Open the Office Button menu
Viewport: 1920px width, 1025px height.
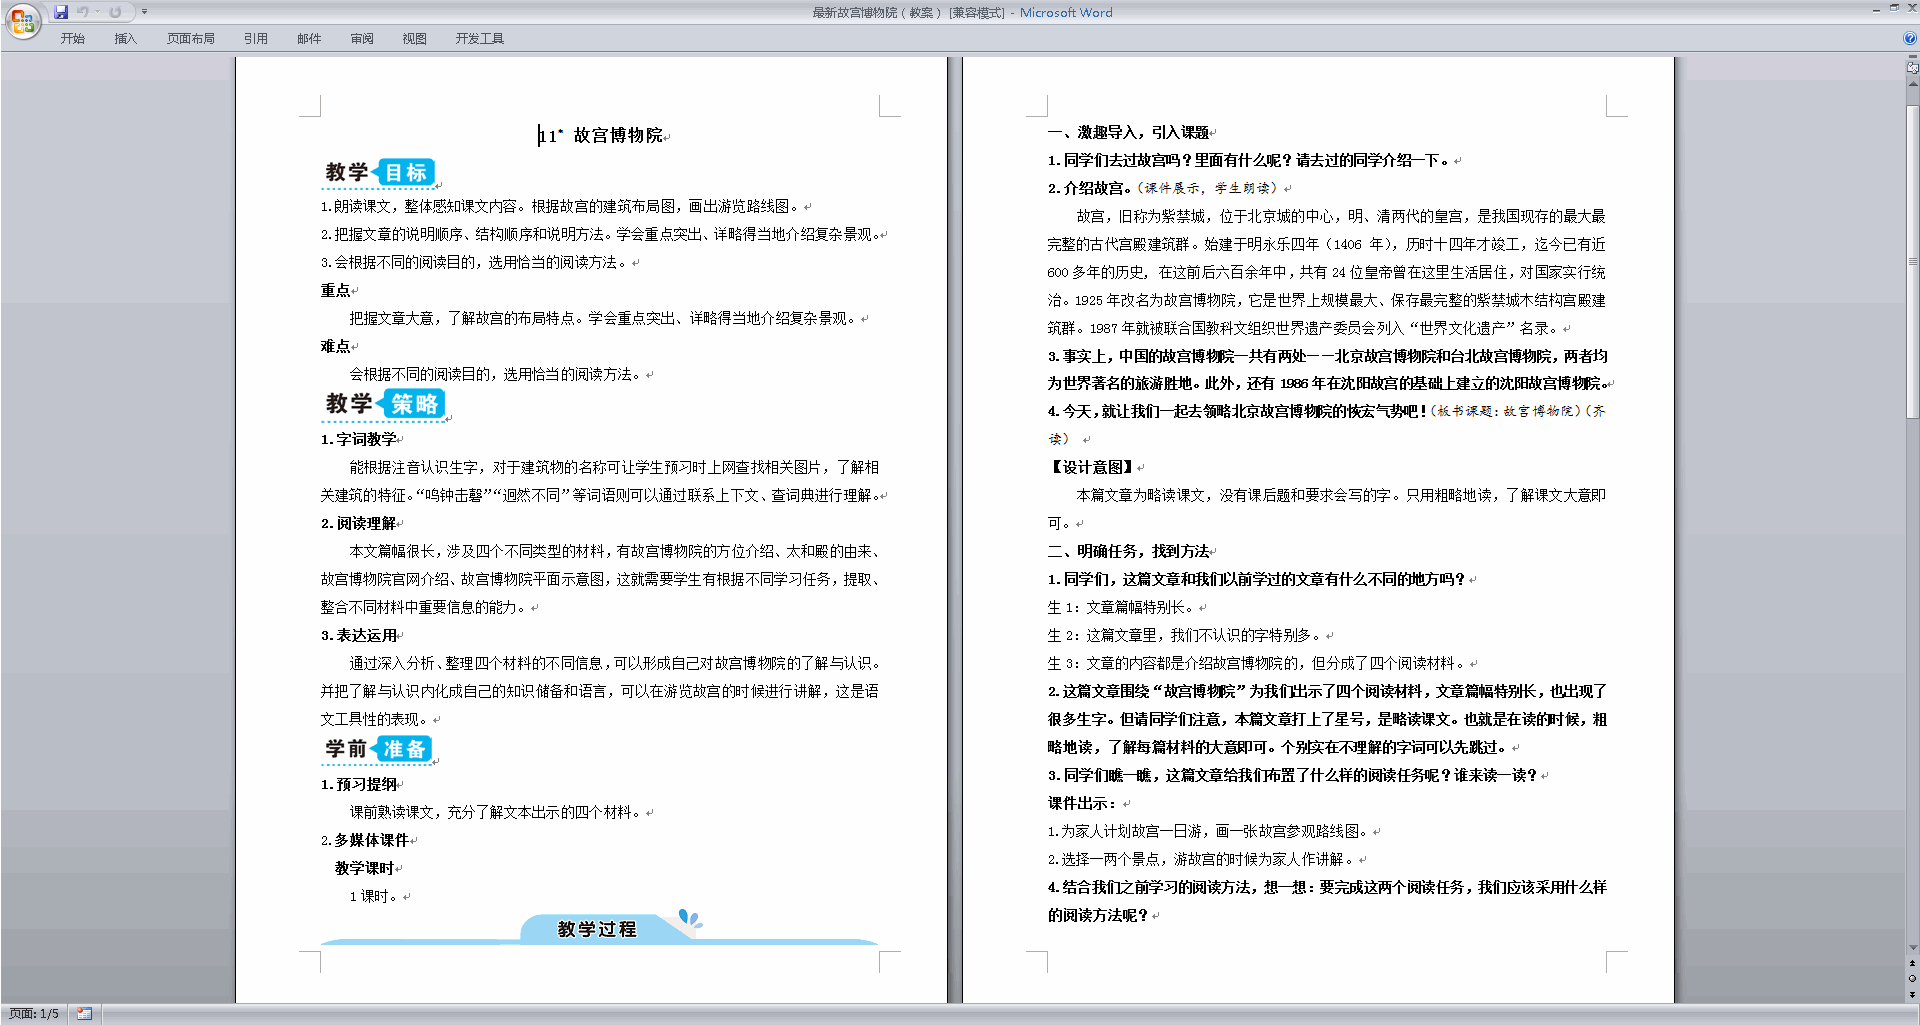(x=22, y=21)
